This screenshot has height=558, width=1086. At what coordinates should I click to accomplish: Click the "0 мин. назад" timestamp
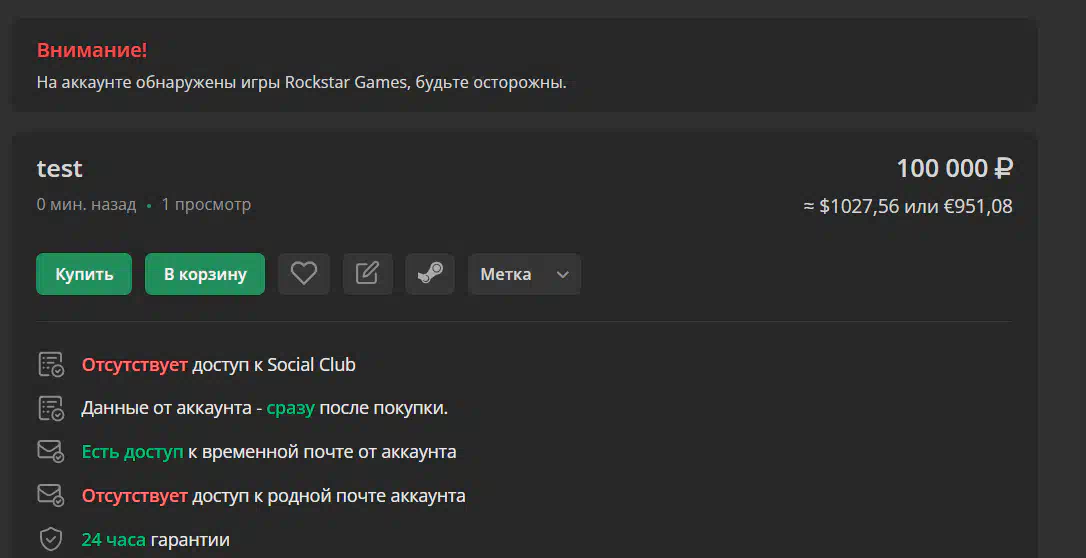click(x=86, y=205)
